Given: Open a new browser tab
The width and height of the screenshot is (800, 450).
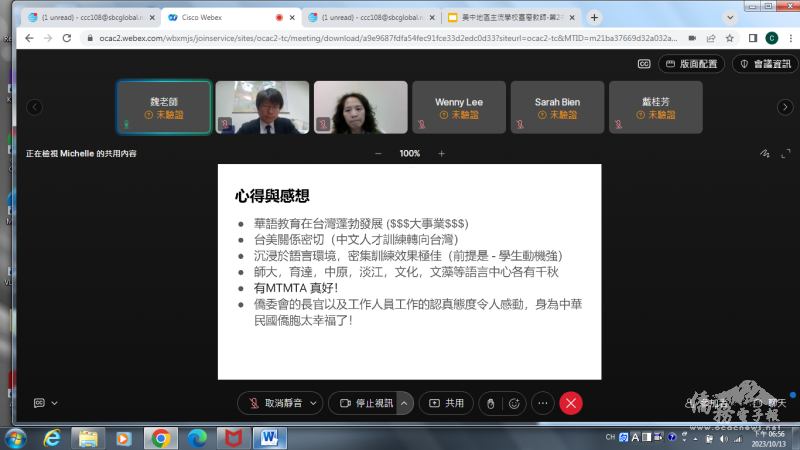Looking at the screenshot, I should click(594, 17).
